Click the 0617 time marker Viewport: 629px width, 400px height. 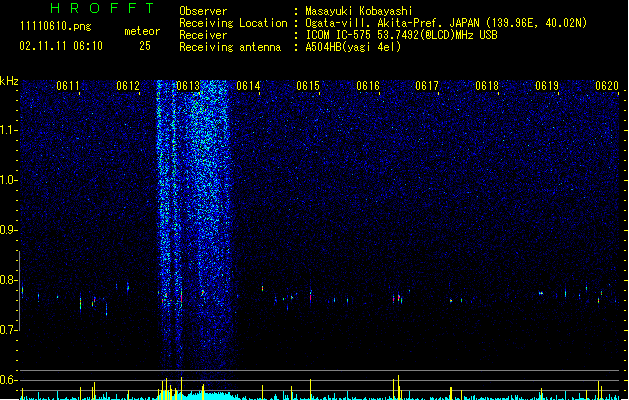click(427, 86)
